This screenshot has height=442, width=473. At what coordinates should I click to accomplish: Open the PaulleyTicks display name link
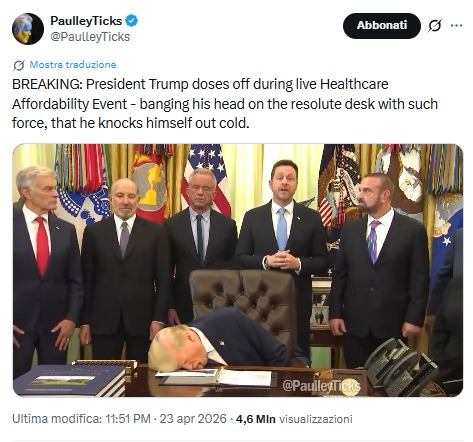86,21
